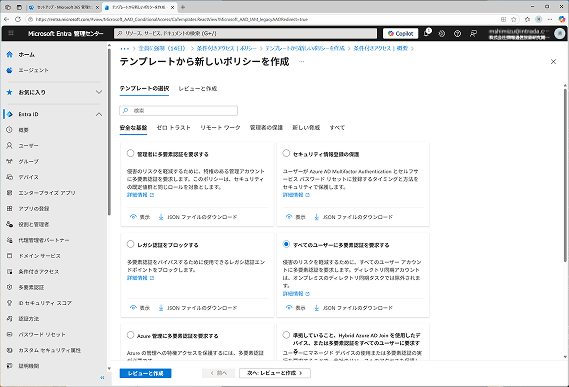
Task: Expand the お気に入り section chevron
Action: point(99,92)
